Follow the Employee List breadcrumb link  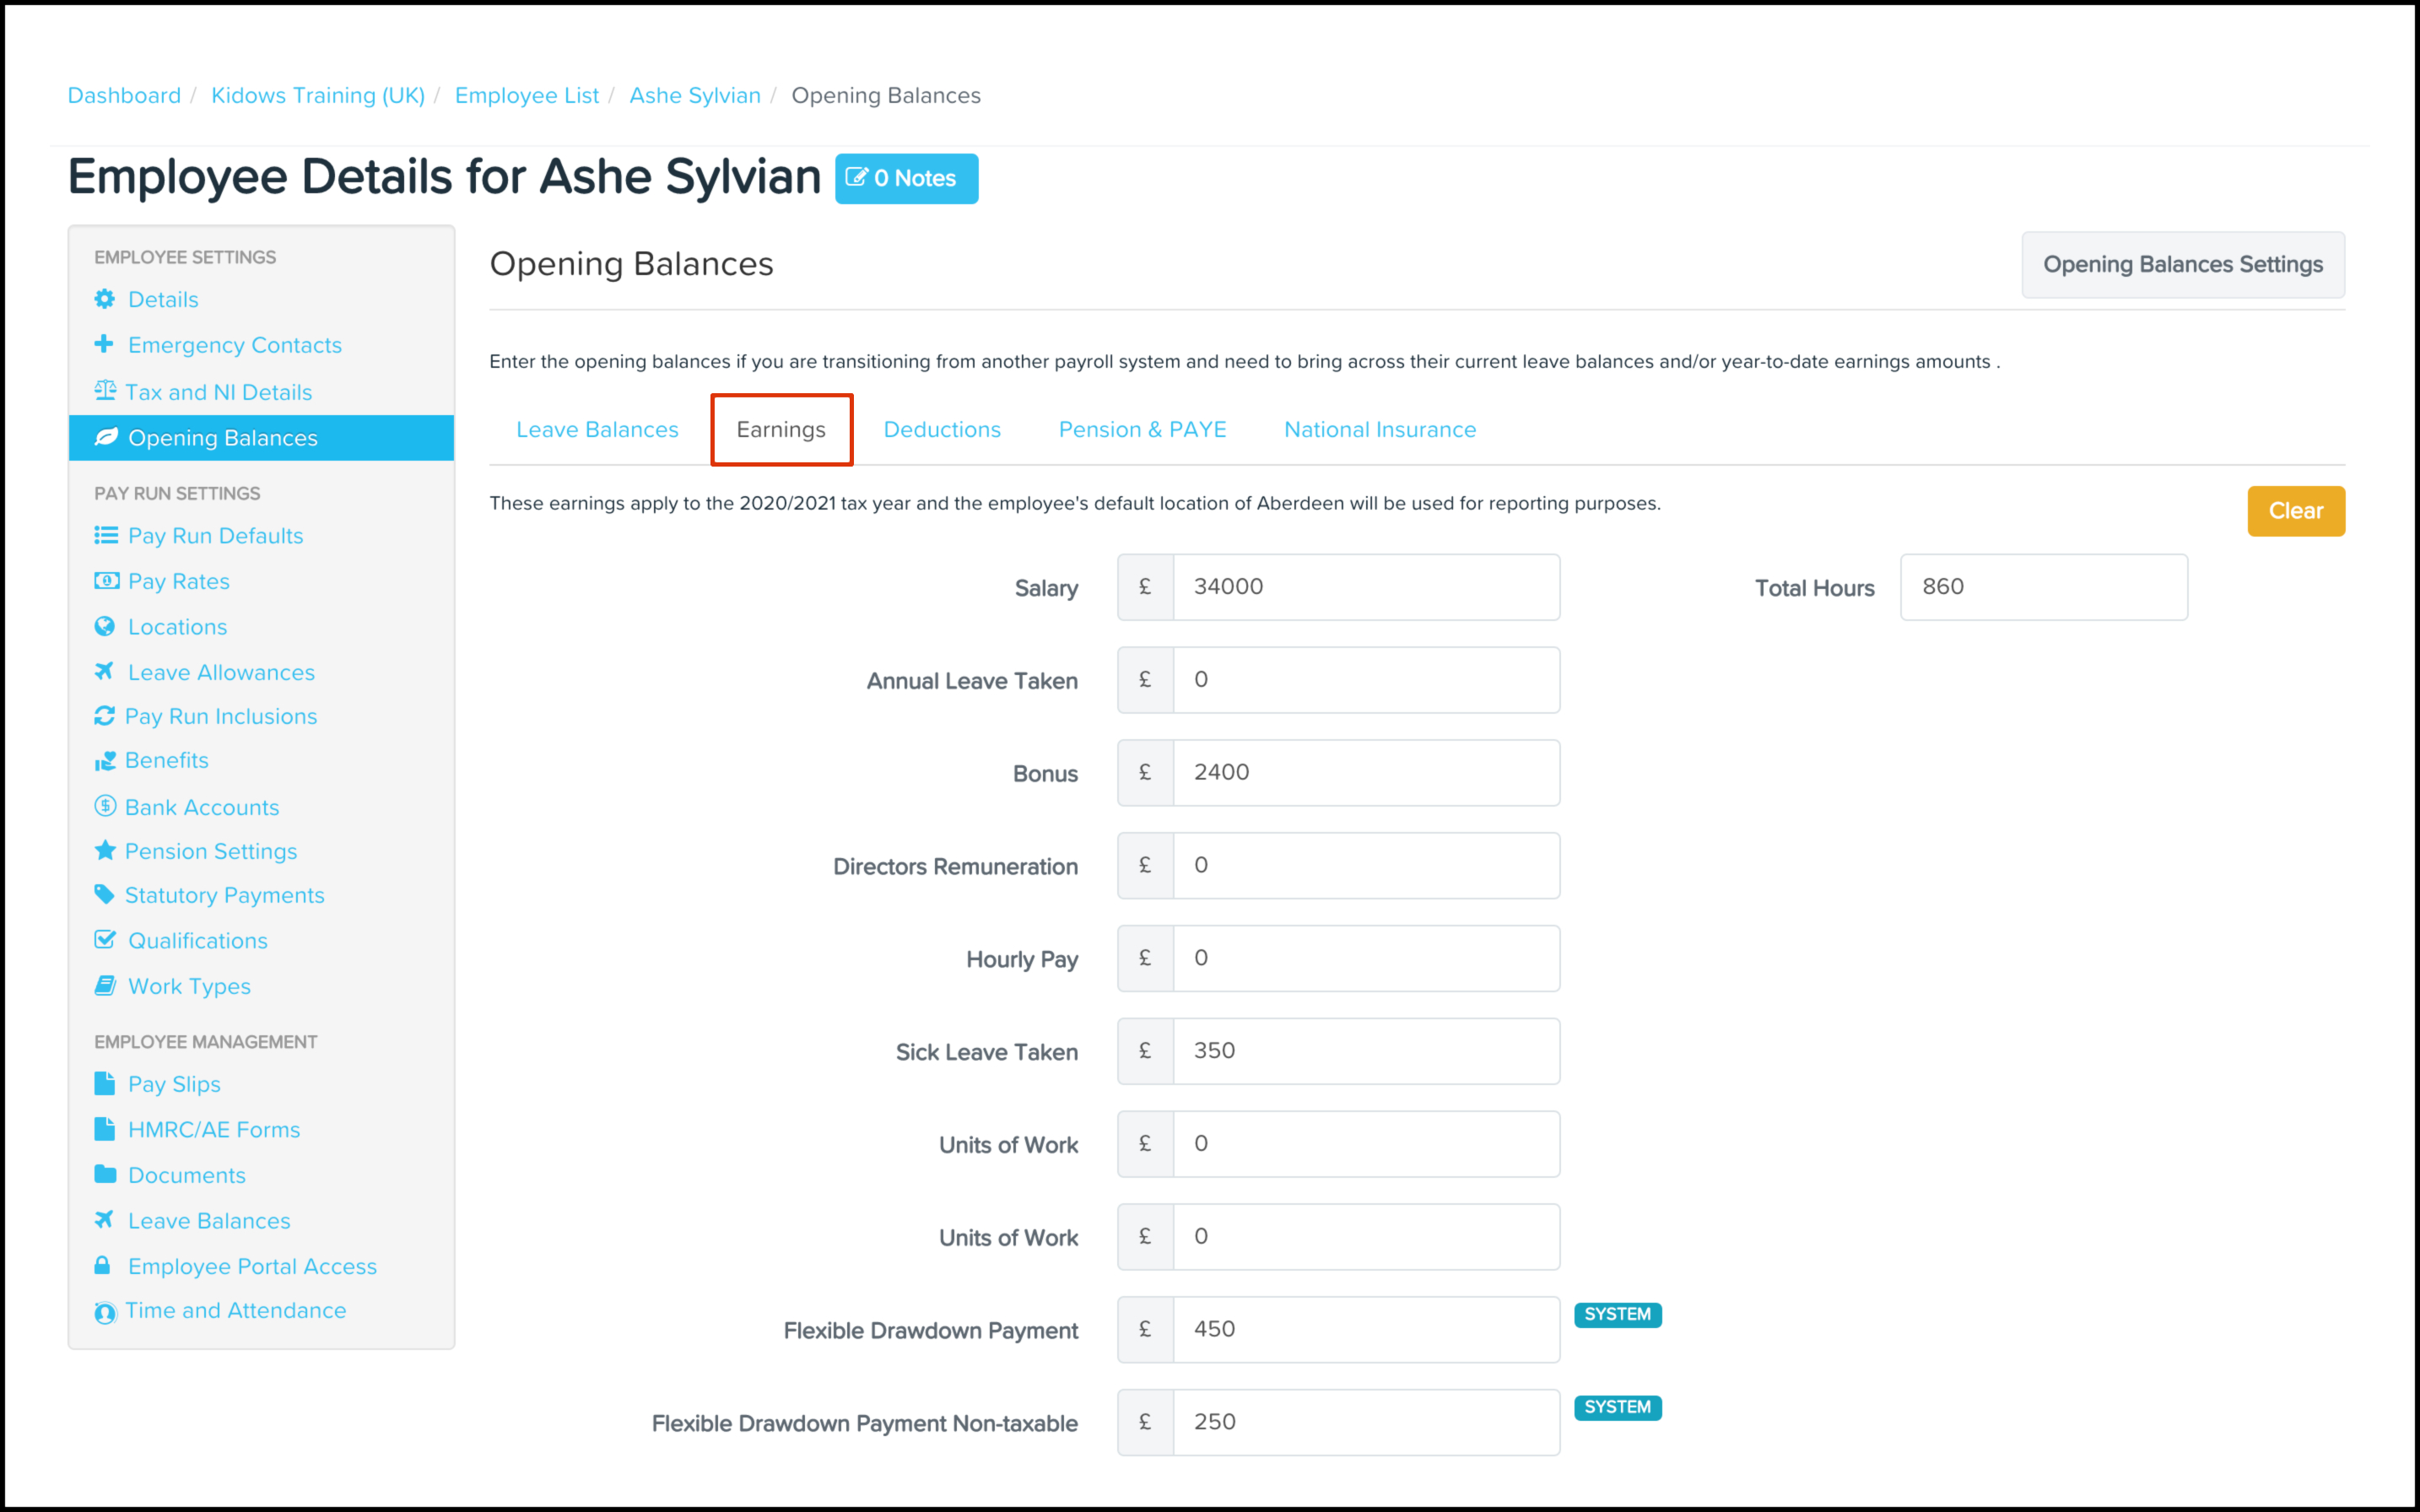tap(526, 96)
